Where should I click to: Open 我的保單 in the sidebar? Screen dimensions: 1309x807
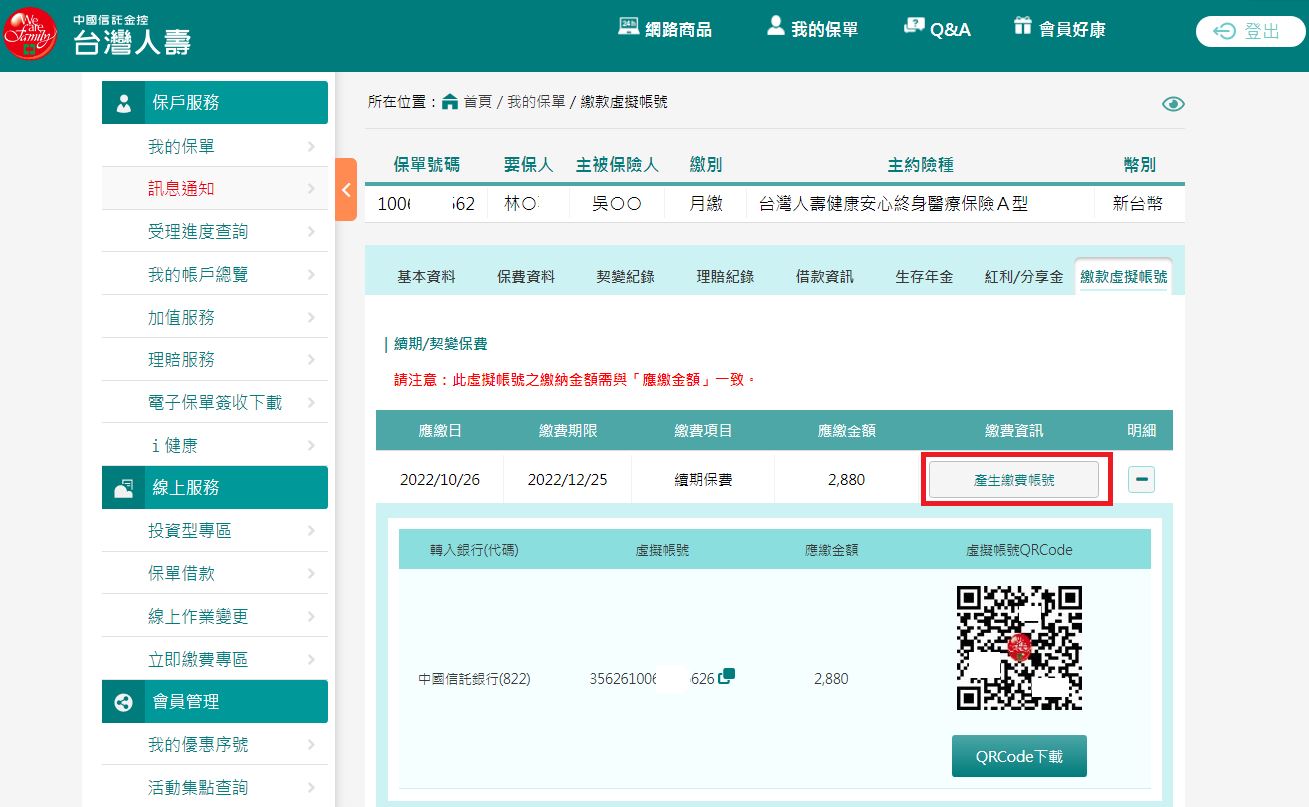tap(215, 147)
